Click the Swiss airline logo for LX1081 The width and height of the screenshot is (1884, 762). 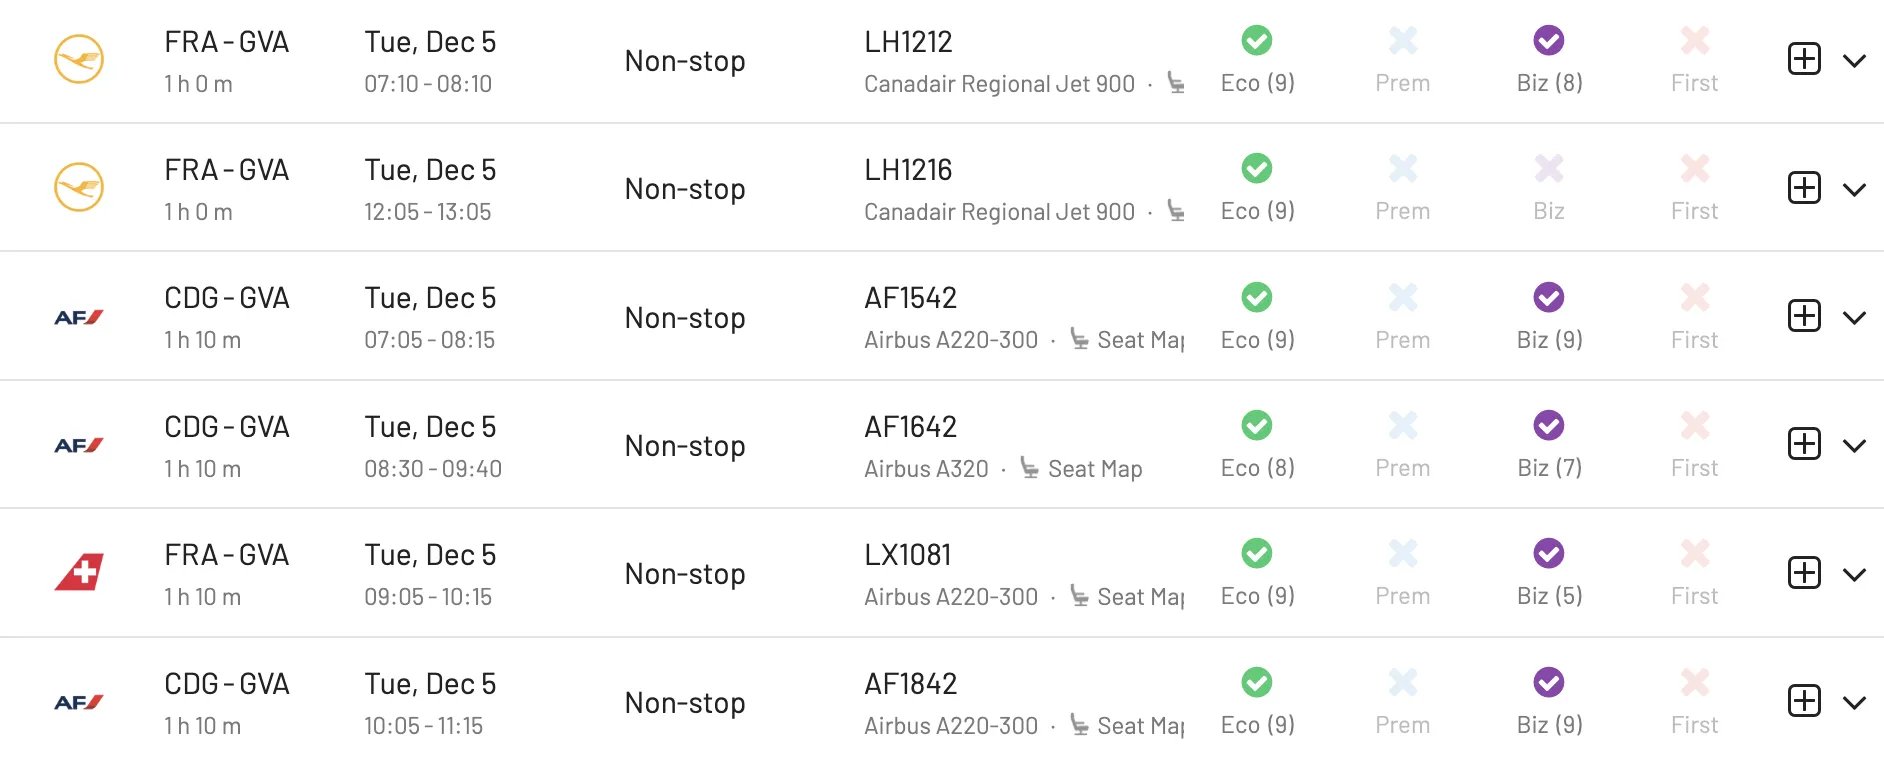[79, 572]
